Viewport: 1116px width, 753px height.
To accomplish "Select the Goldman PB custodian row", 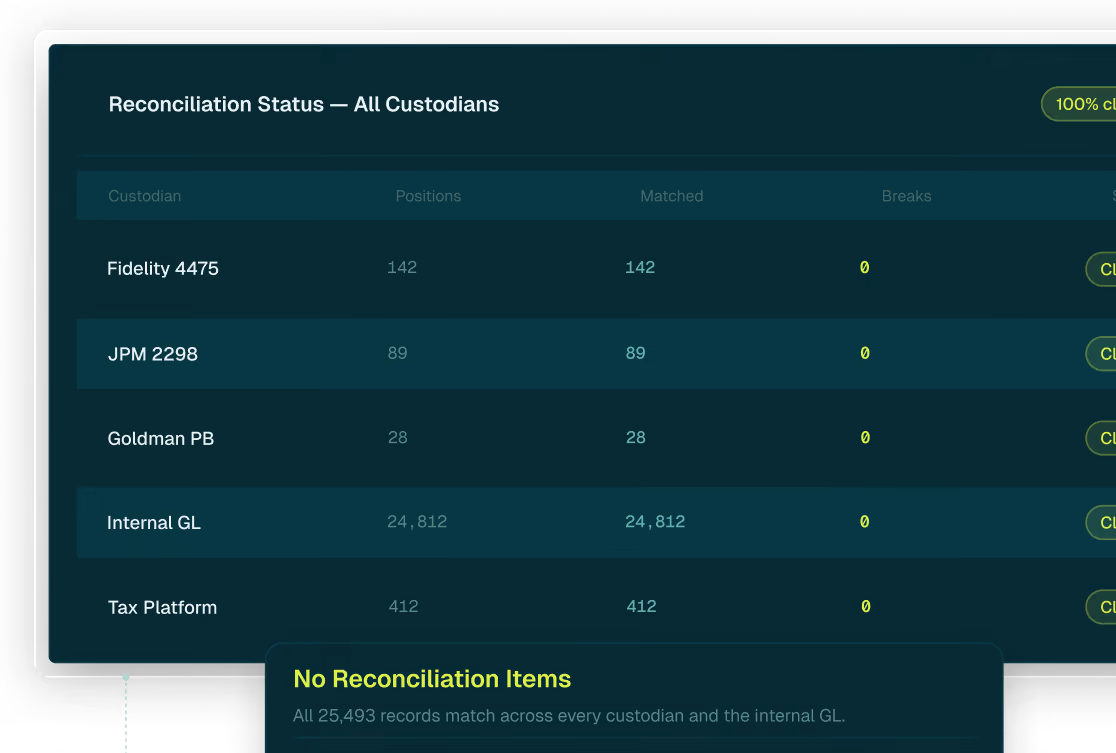I will click(x=596, y=438).
